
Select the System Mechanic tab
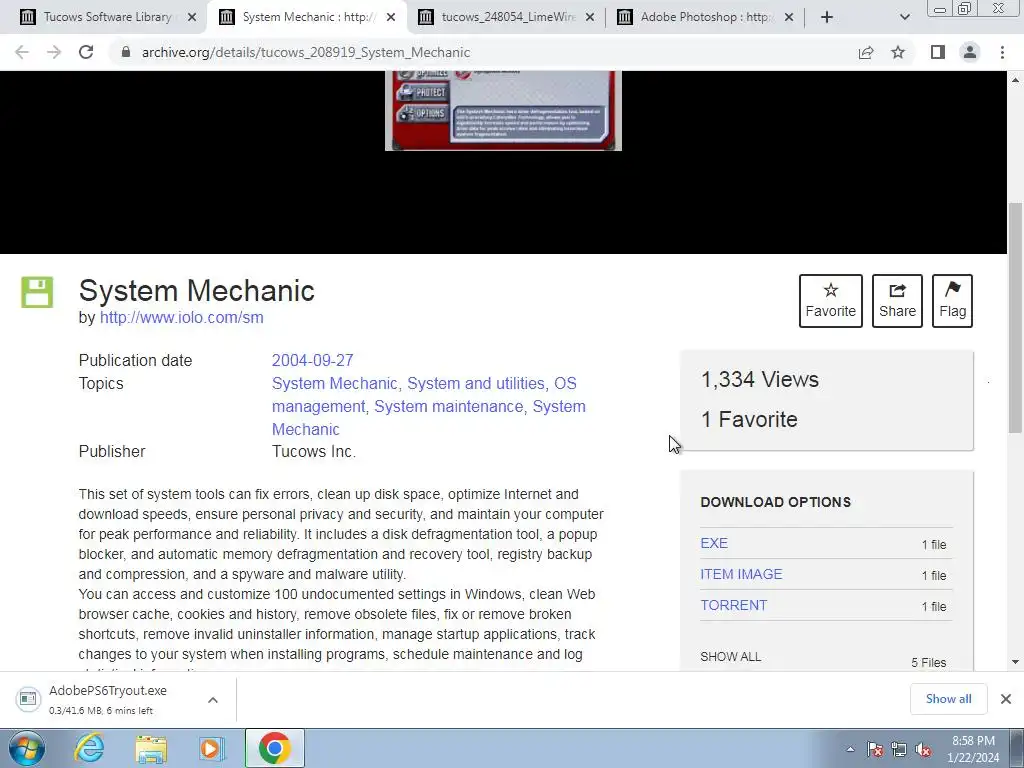[309, 17]
